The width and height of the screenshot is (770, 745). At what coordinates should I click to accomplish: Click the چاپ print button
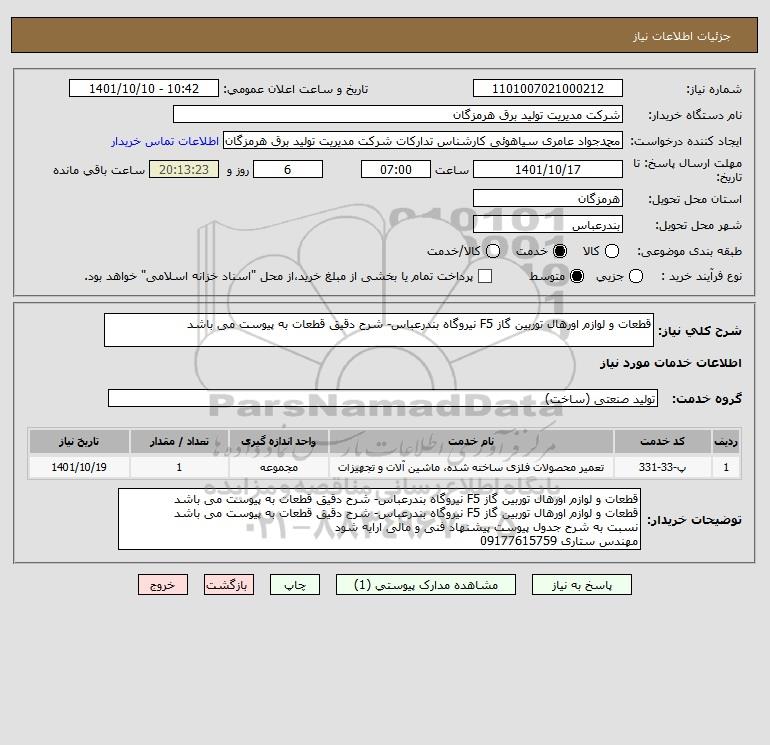[295, 585]
